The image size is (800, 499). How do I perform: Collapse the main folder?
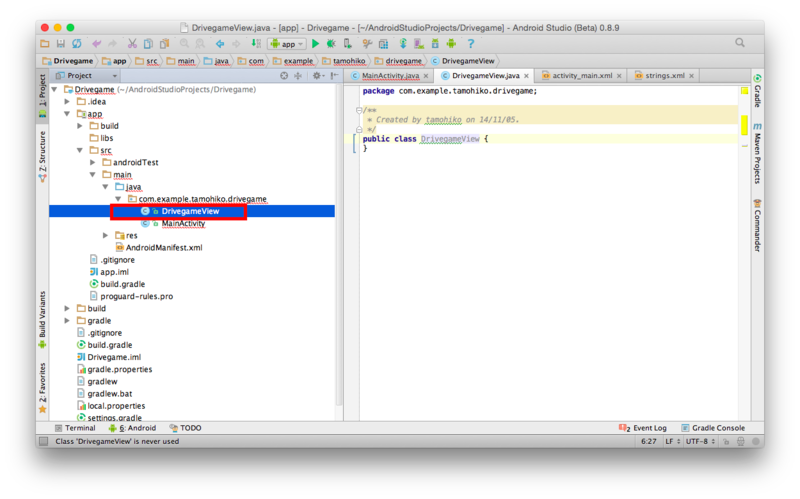[92, 174]
